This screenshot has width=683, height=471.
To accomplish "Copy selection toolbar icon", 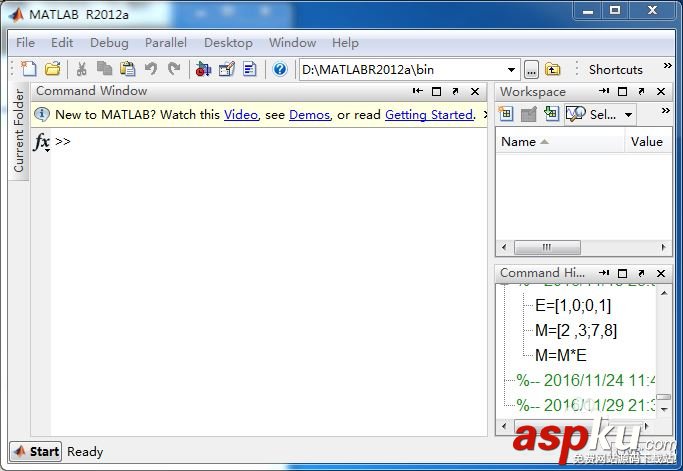I will [104, 69].
